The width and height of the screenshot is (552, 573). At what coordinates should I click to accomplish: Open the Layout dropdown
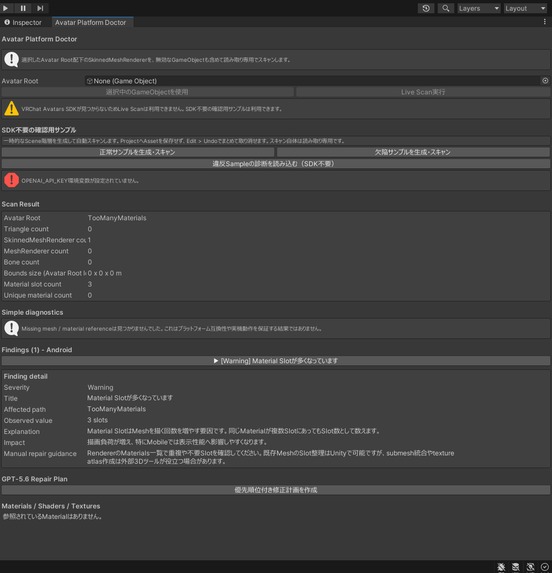pyautogui.click(x=525, y=8)
